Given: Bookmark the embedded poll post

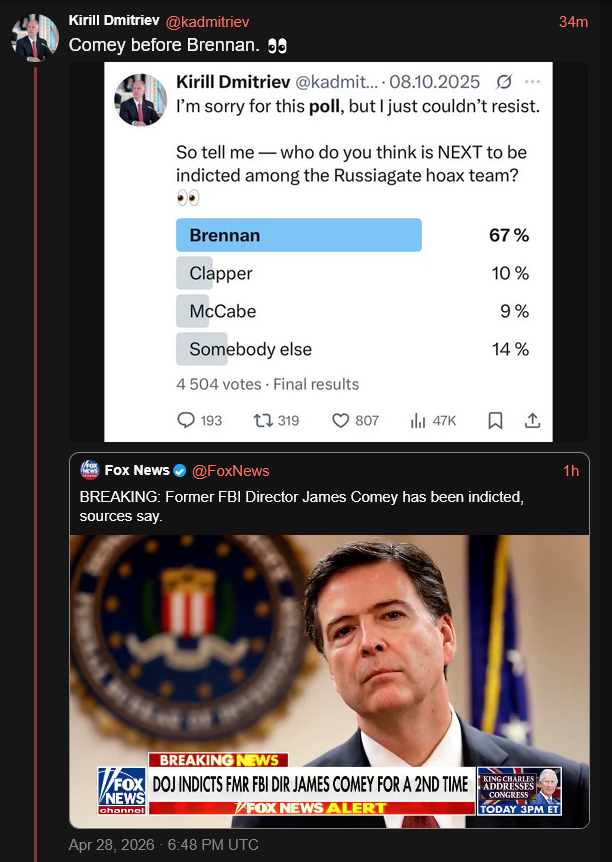Looking at the screenshot, I should point(495,420).
